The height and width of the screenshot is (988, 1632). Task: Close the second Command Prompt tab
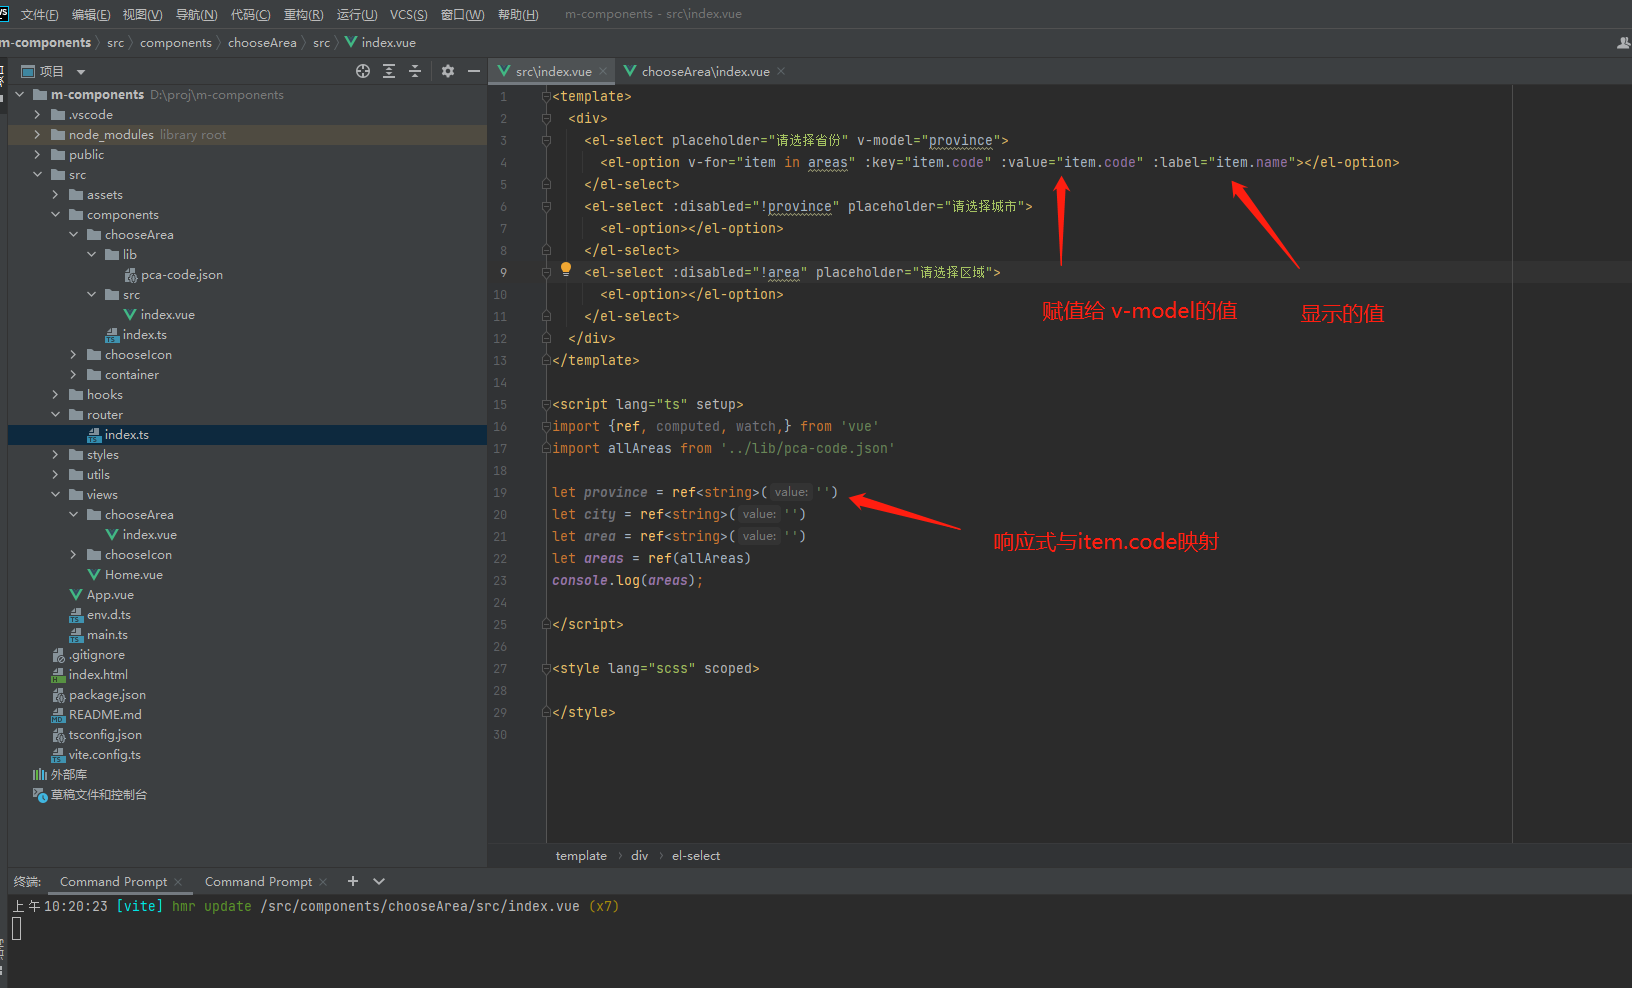pos(323,882)
